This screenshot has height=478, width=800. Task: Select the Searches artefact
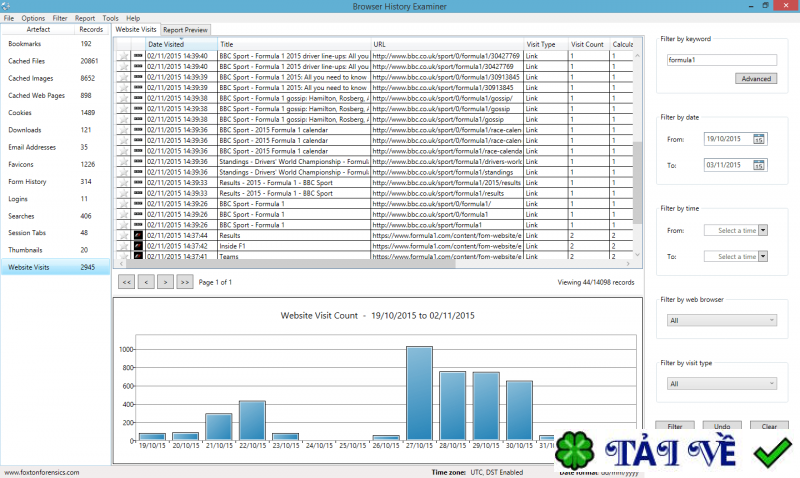[x=55, y=216]
